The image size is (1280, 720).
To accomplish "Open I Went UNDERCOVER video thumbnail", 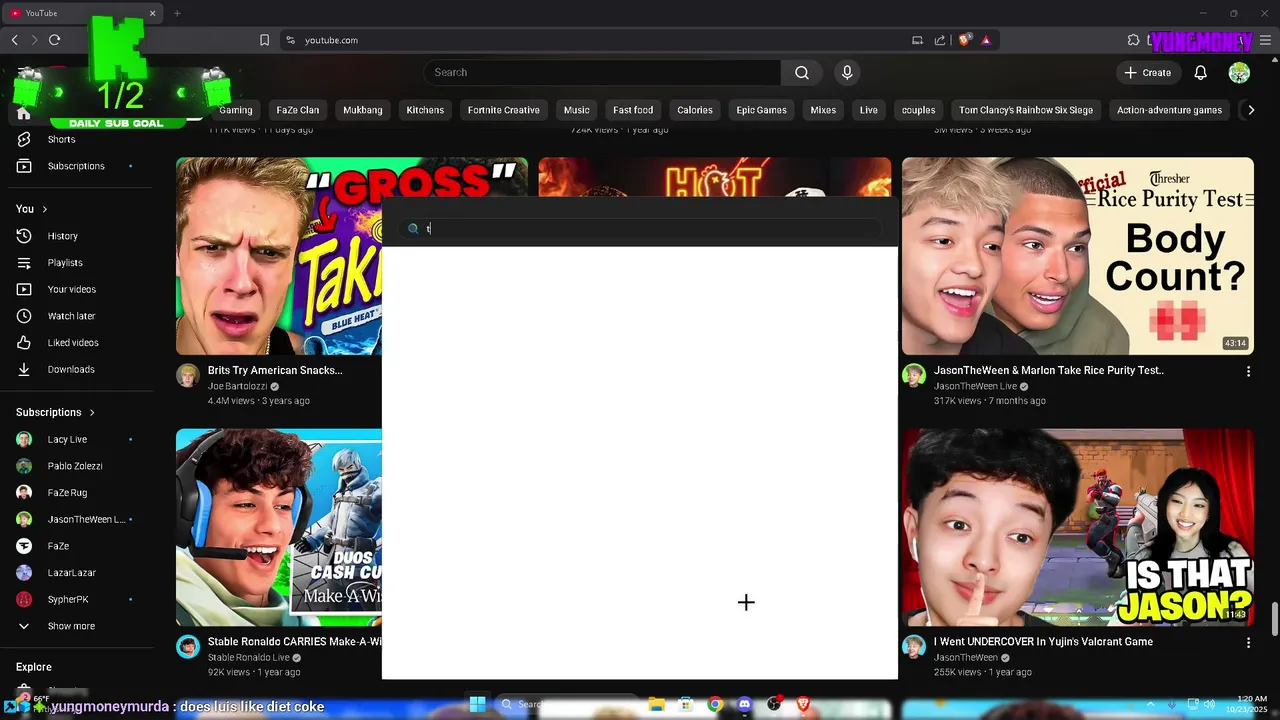I will (x=1078, y=528).
